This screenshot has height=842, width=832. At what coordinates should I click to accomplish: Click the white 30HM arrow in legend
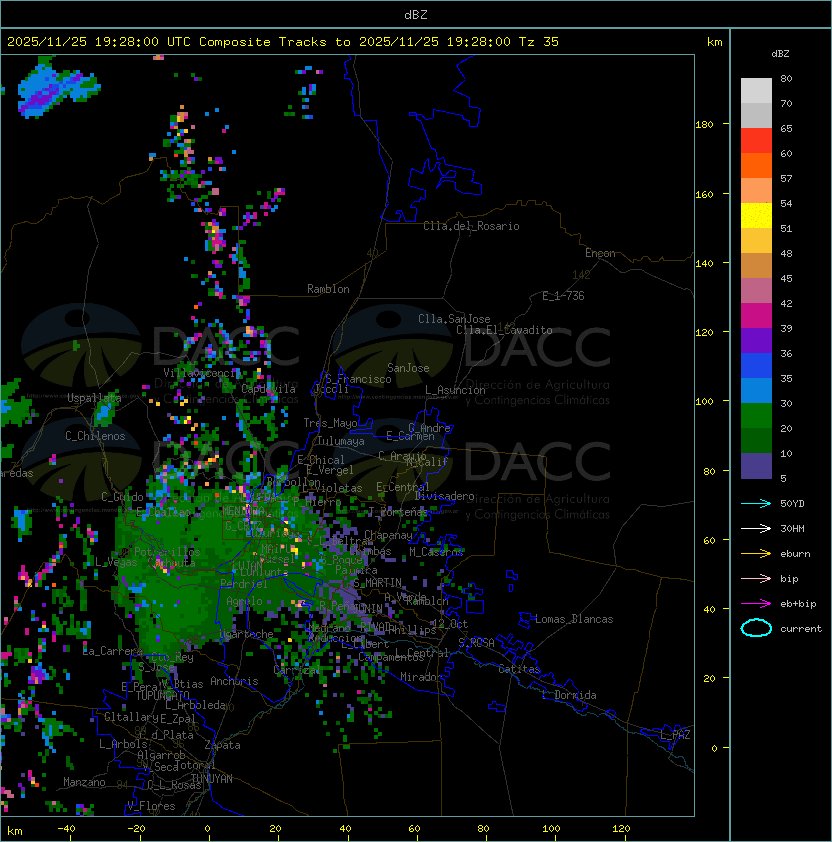[x=756, y=528]
